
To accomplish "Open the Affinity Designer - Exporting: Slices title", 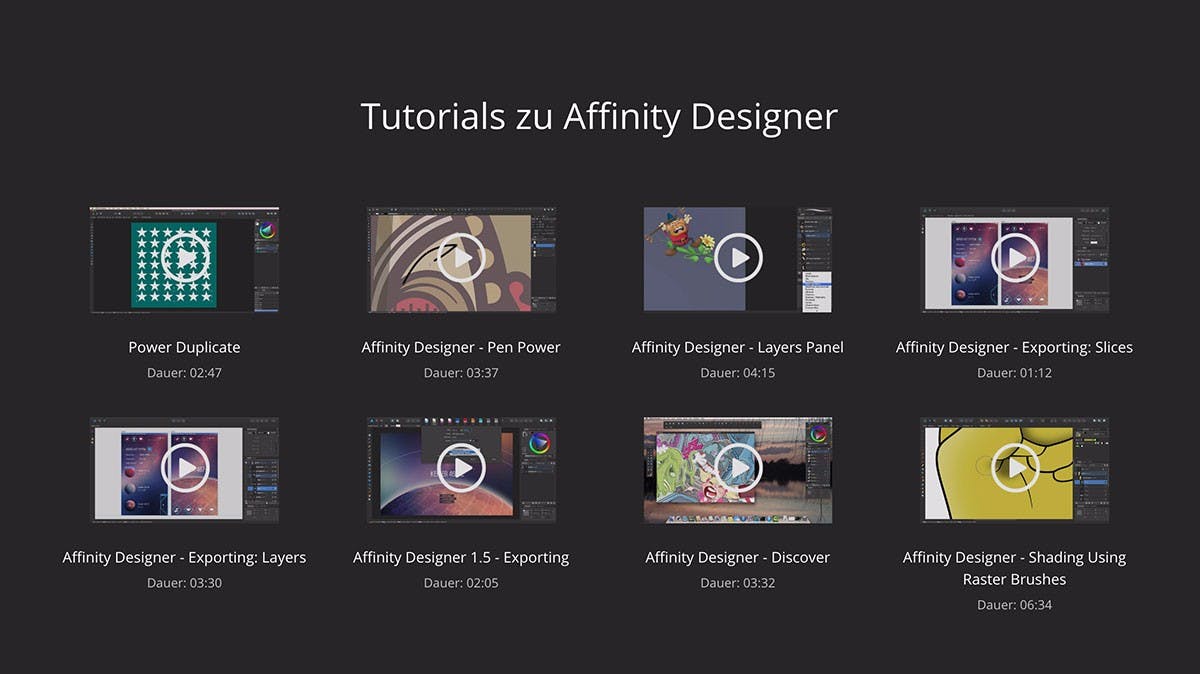I will [x=1015, y=348].
